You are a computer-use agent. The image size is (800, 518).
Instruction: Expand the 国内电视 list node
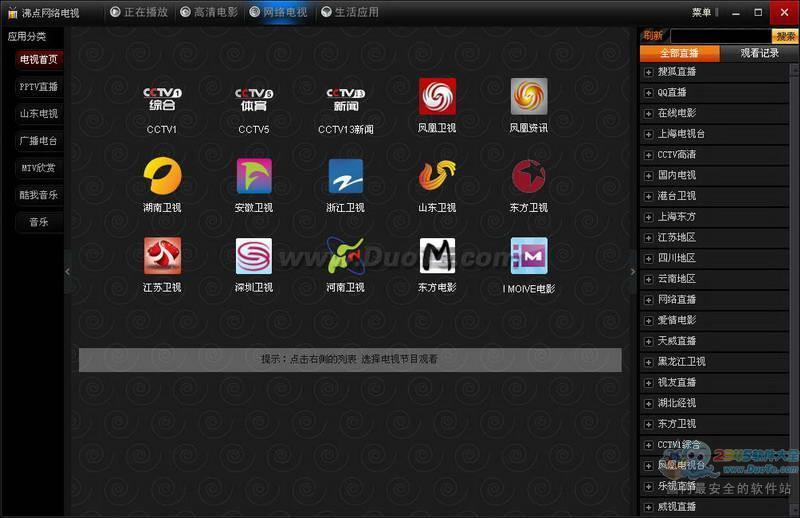click(x=648, y=176)
